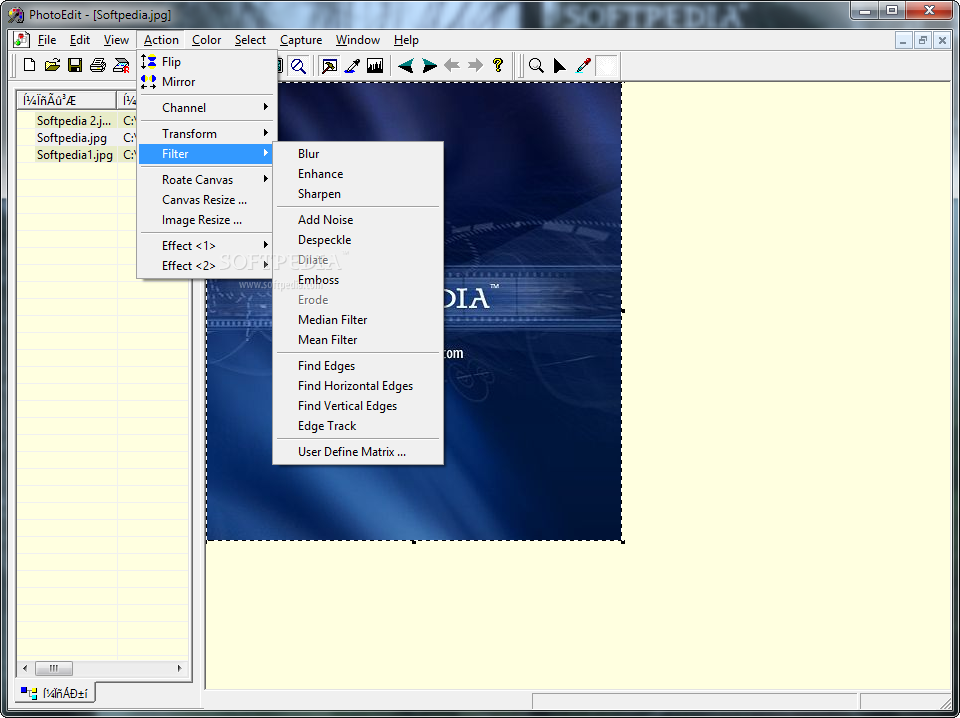Choose Emboss filter

[358, 280]
